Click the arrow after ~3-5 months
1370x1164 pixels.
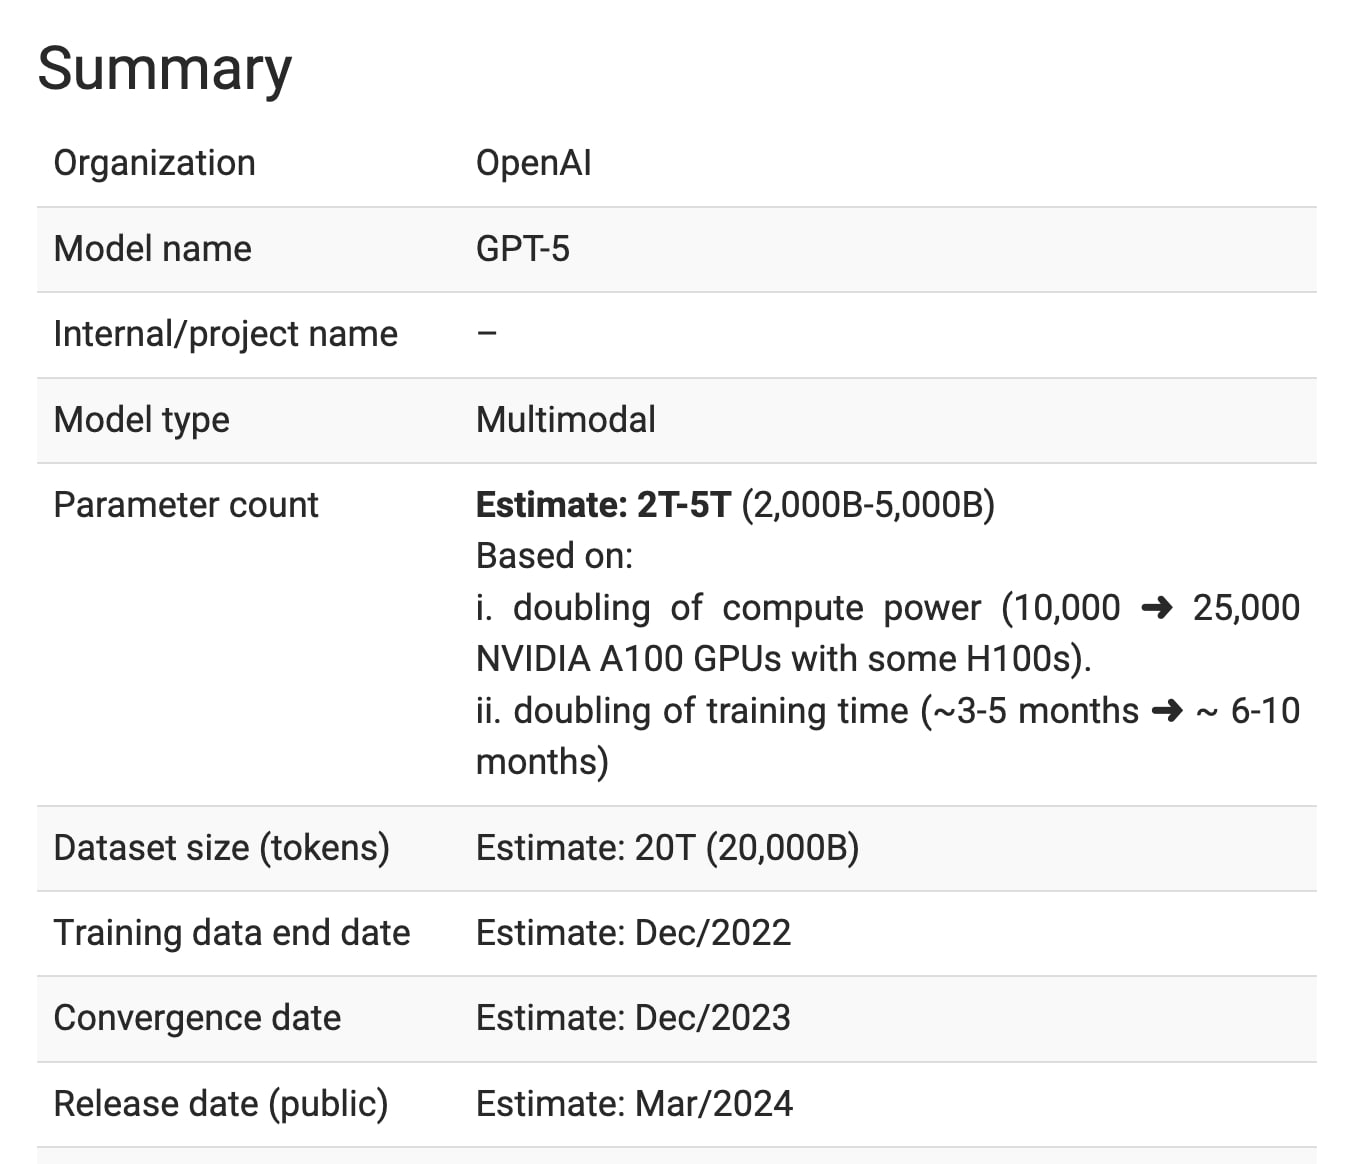1167,711
